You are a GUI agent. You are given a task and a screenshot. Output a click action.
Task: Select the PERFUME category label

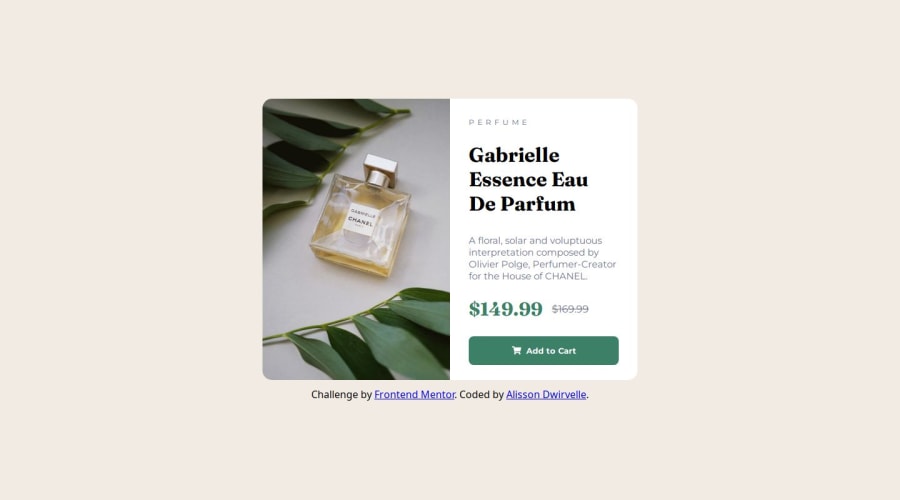click(498, 122)
